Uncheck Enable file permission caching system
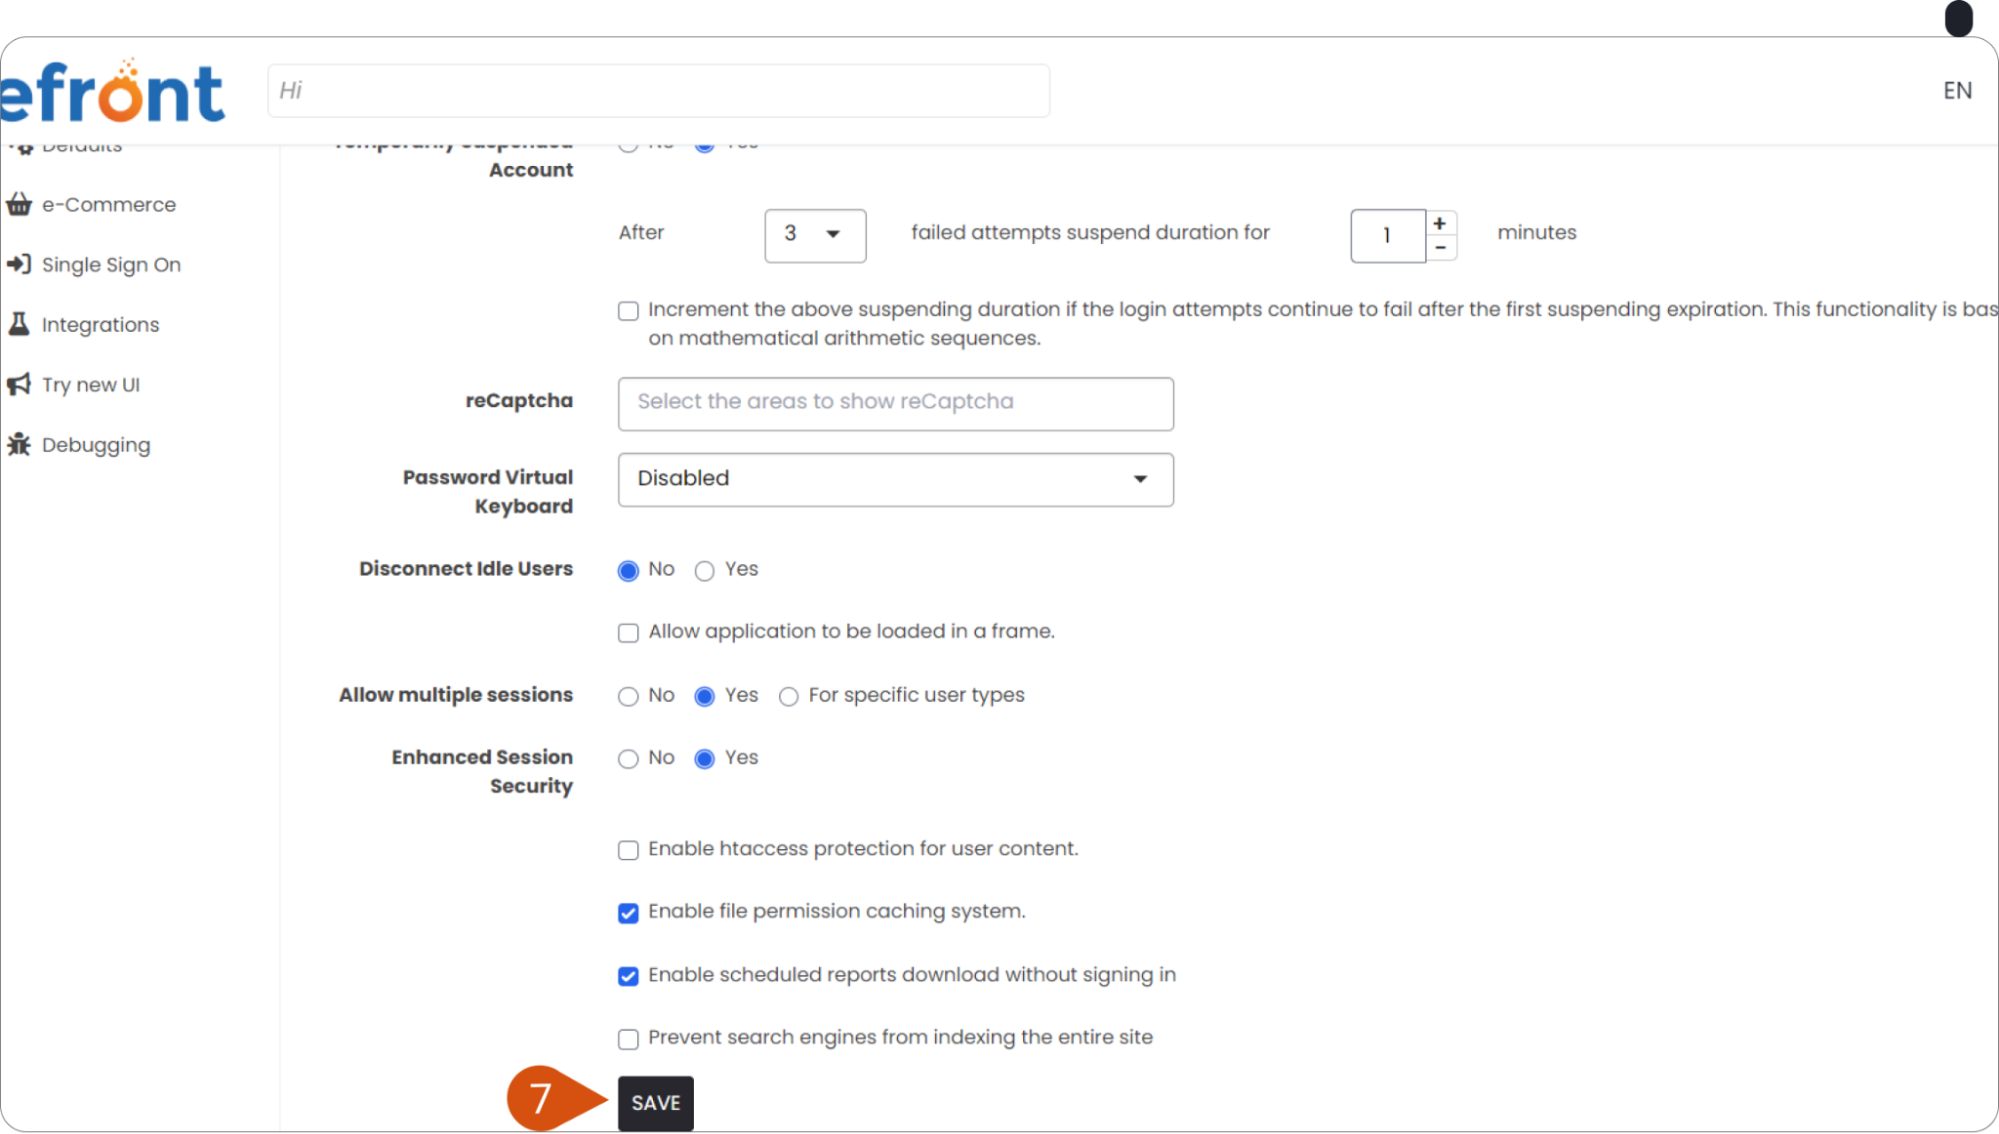 pos(628,912)
